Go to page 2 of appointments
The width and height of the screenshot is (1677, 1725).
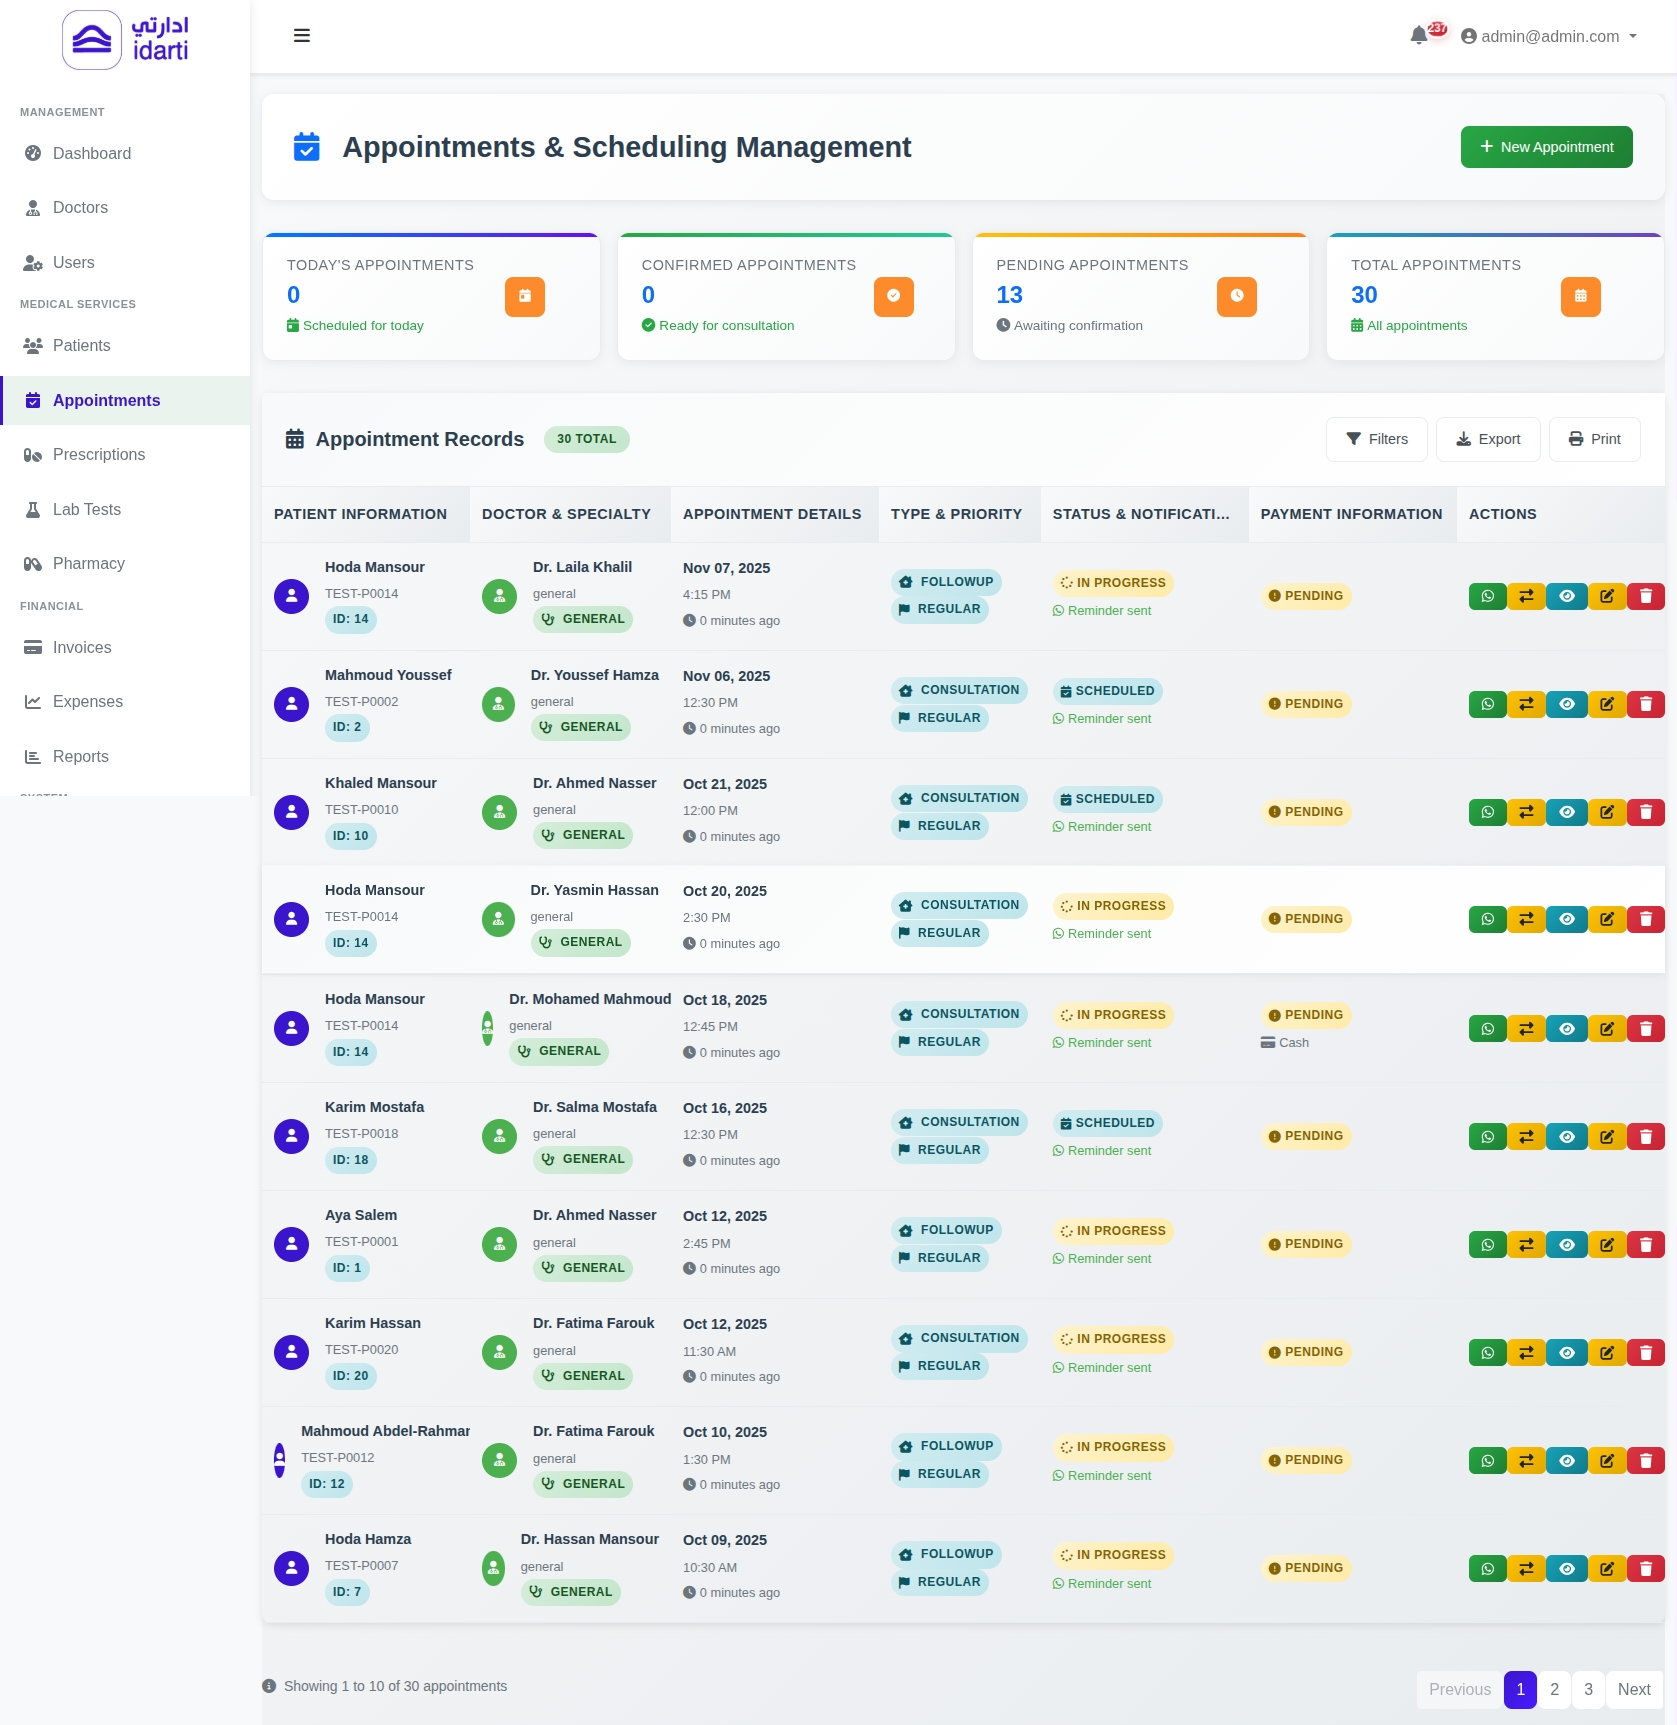1554,1689
